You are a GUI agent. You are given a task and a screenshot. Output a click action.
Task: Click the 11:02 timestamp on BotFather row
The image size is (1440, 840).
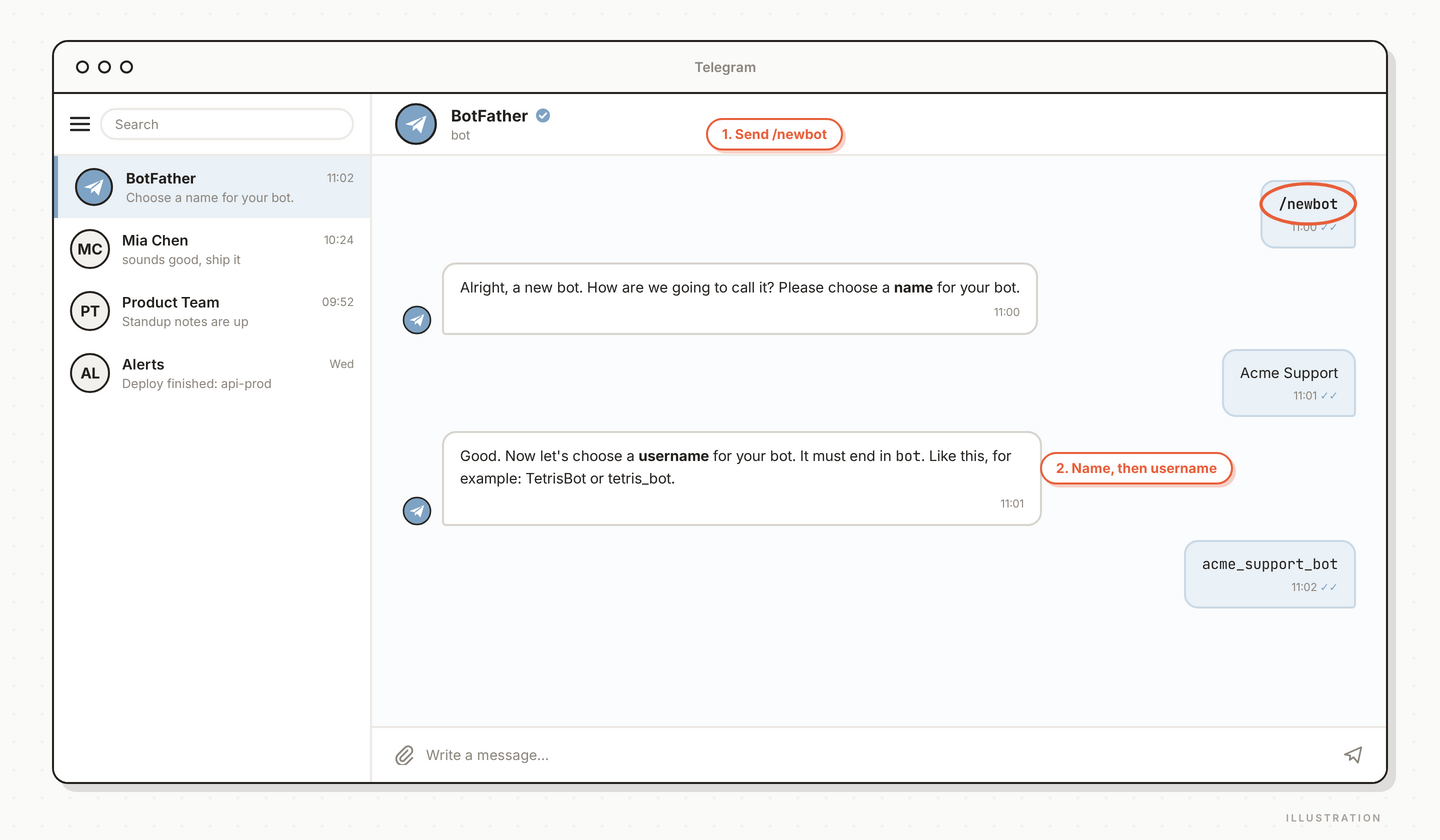[340, 178]
